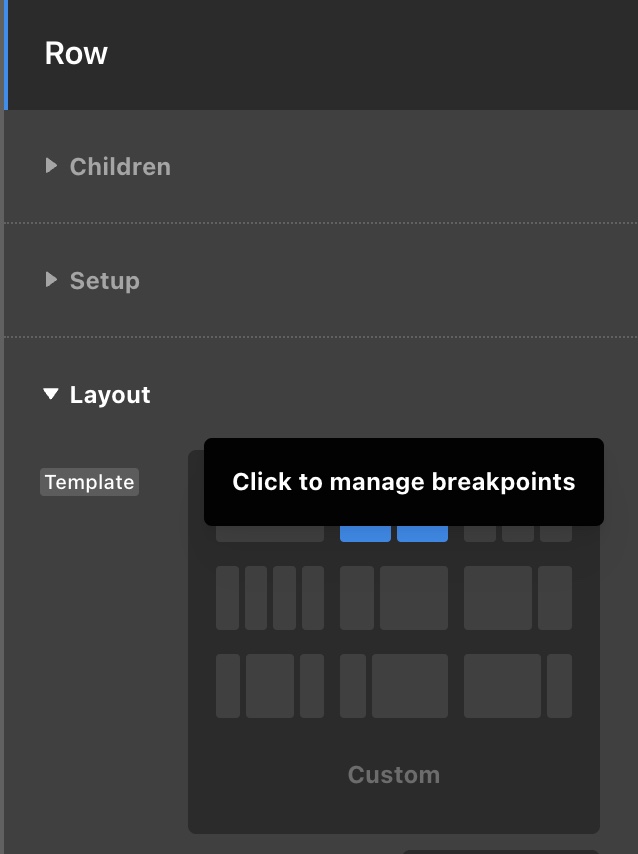Pick the three-quarters left, one-quarter right template
The width and height of the screenshot is (638, 854).
tap(518, 686)
